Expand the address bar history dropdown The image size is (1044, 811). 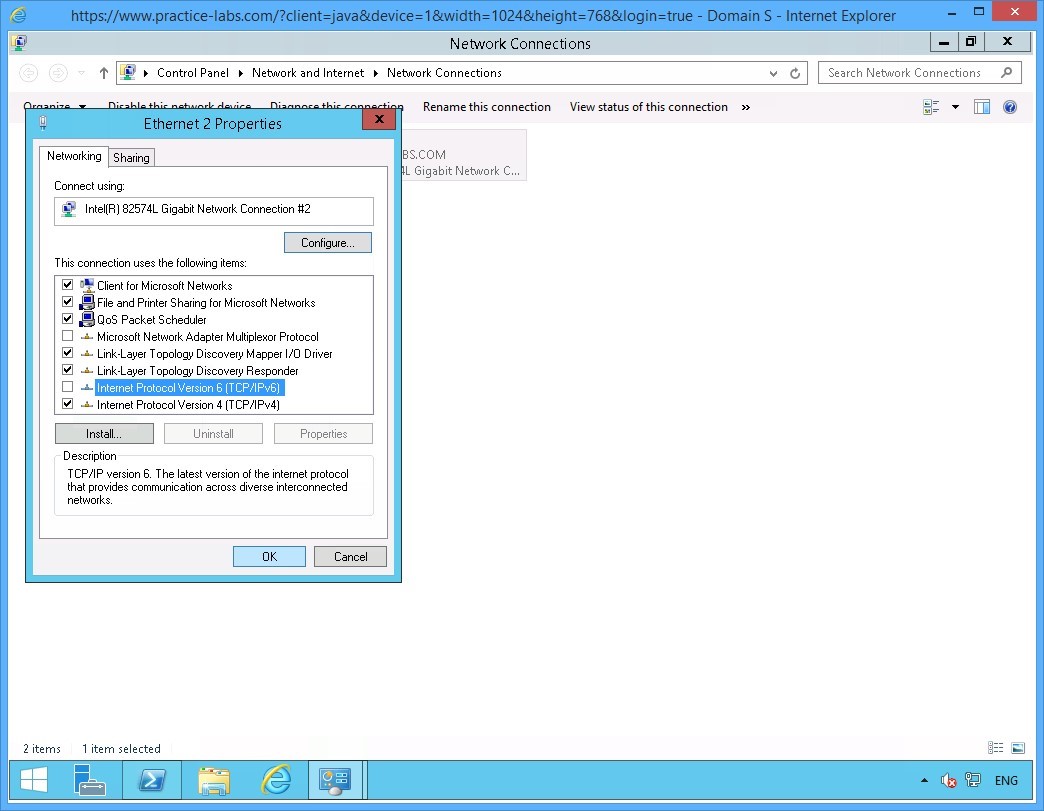pos(774,73)
